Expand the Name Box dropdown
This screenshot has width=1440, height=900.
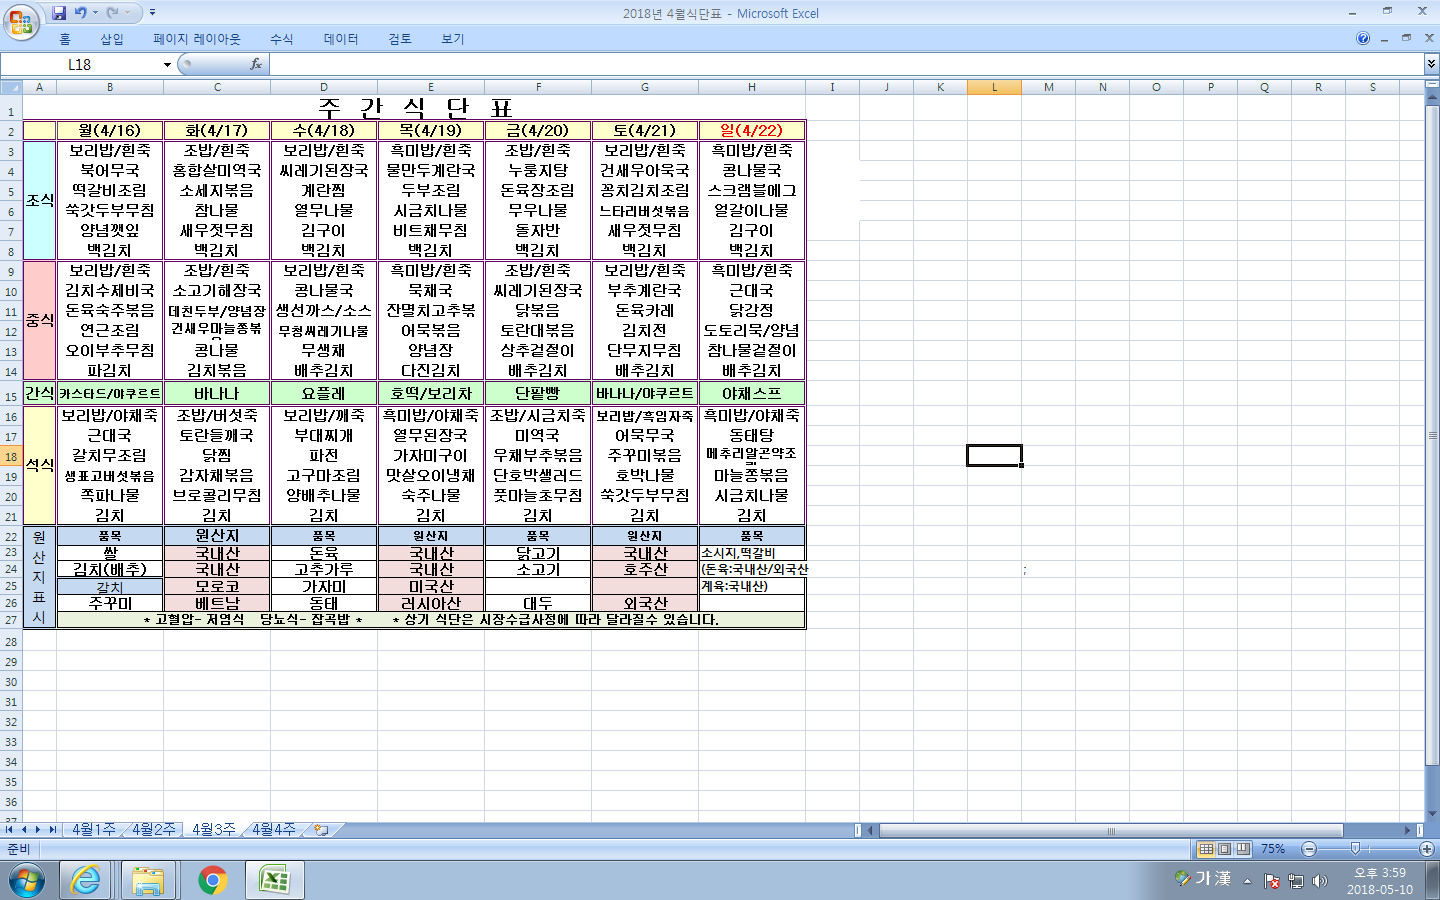click(167, 65)
